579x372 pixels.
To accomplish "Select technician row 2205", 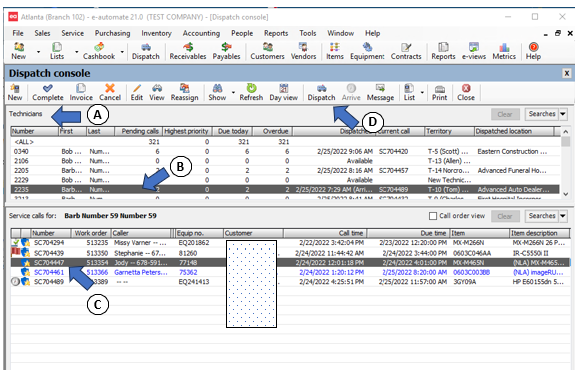I will pos(284,171).
